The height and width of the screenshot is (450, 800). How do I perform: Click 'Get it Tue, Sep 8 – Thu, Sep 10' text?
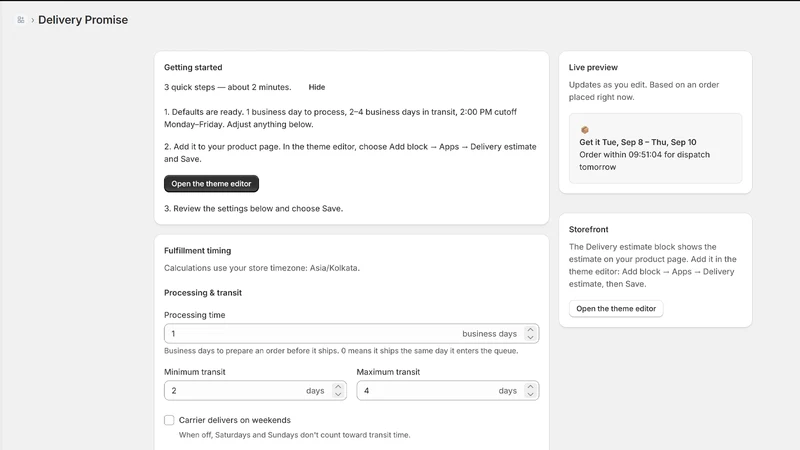point(637,142)
